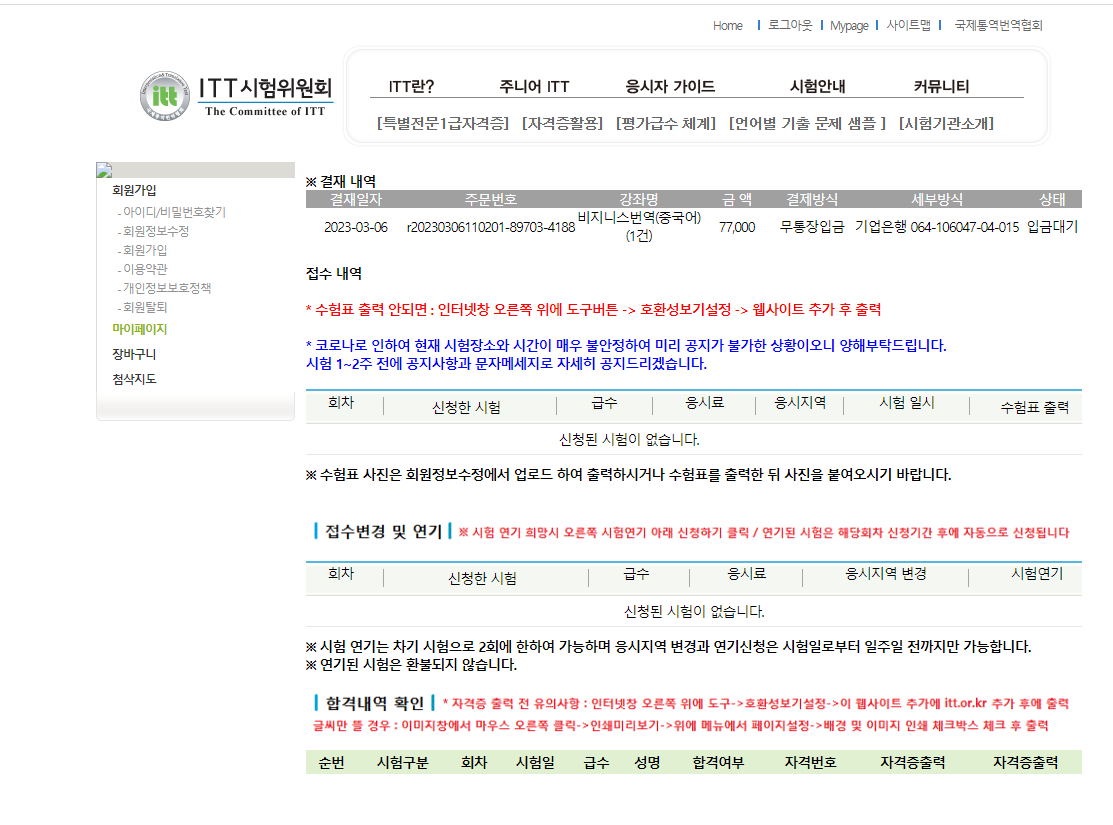1113x825 pixels.
Task: Open the ITT란? menu
Action: click(411, 87)
